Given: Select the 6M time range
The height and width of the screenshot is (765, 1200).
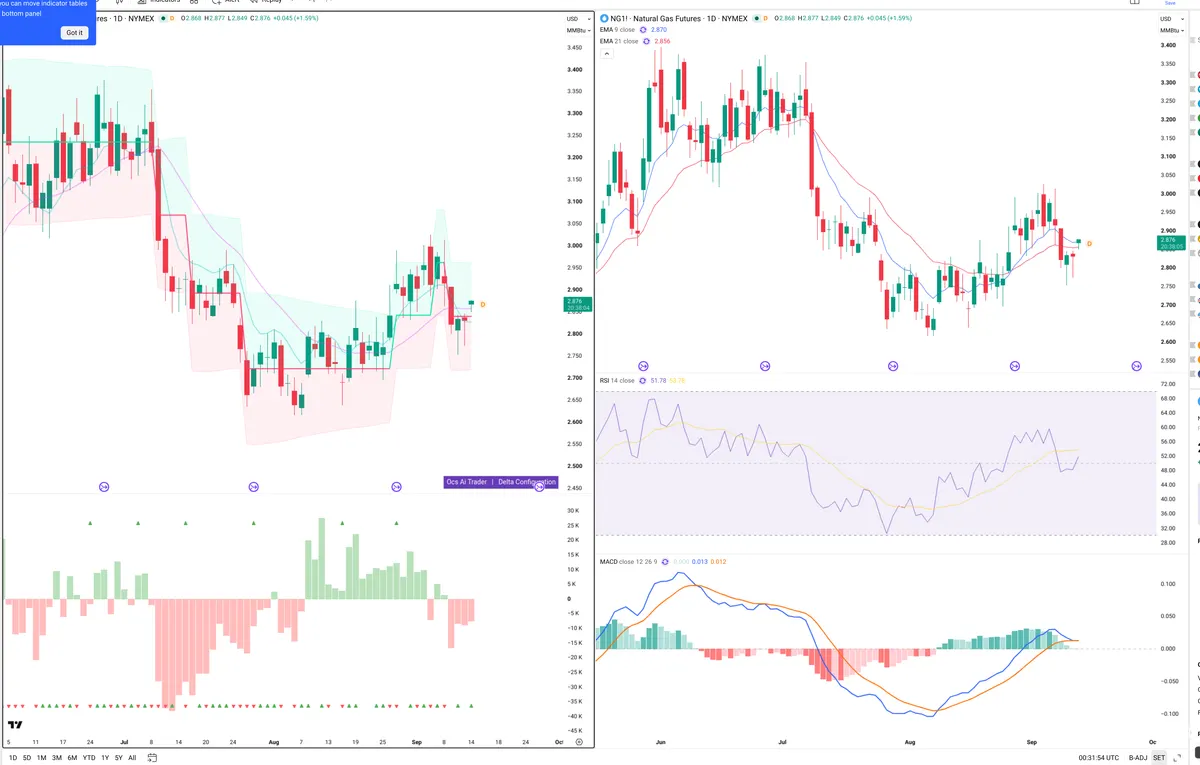Looking at the screenshot, I should point(72,758).
